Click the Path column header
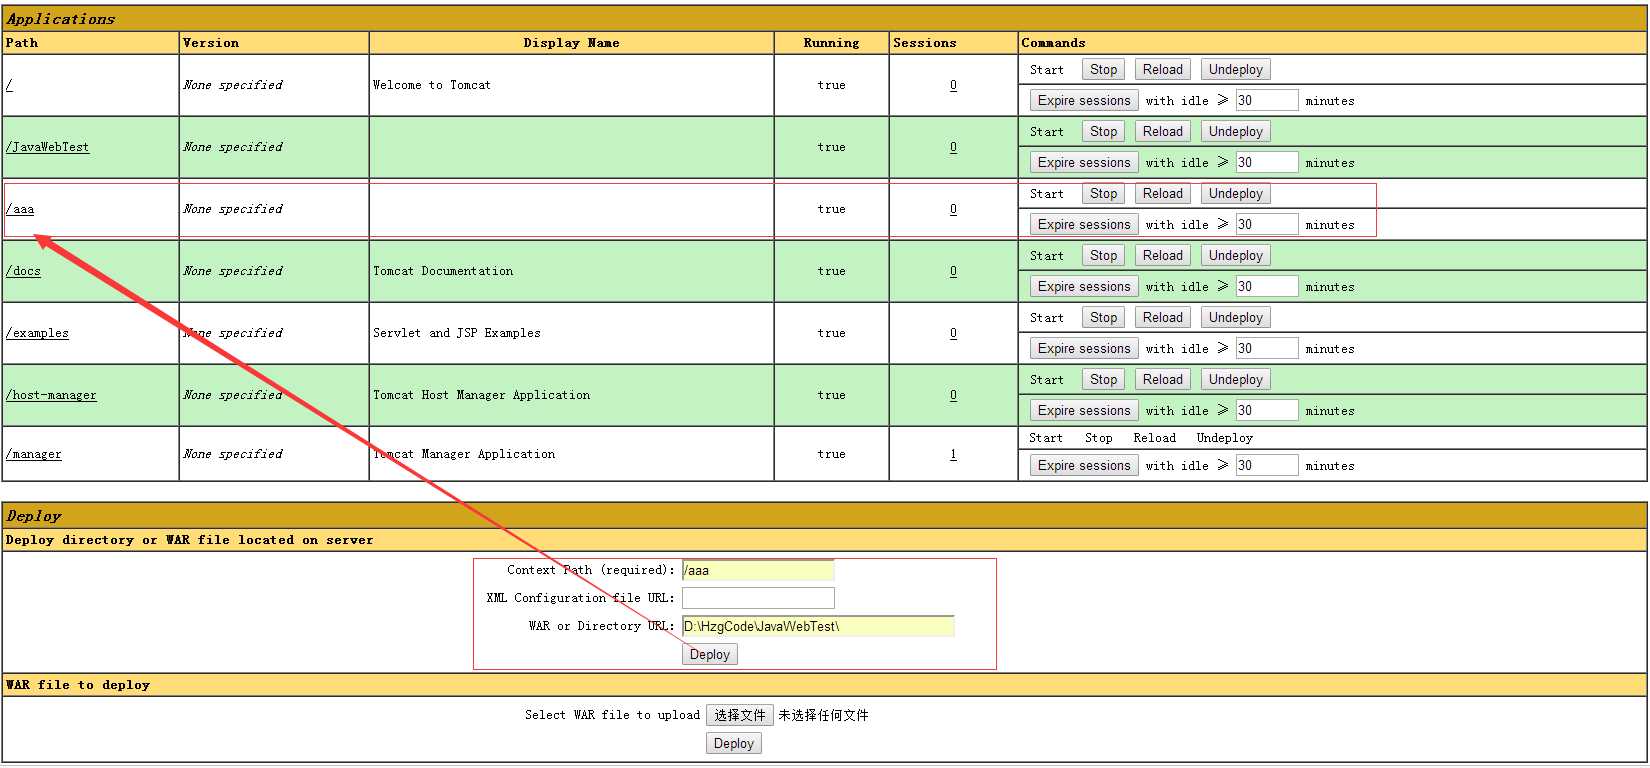 (x=22, y=43)
